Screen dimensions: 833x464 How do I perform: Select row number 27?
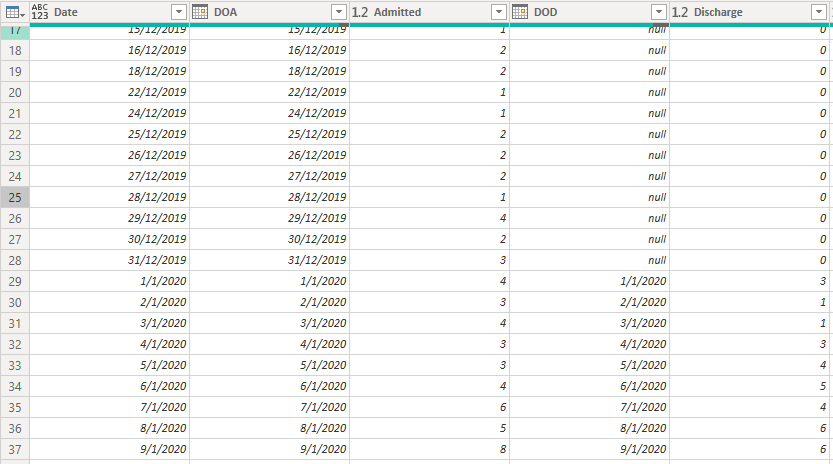coord(15,239)
